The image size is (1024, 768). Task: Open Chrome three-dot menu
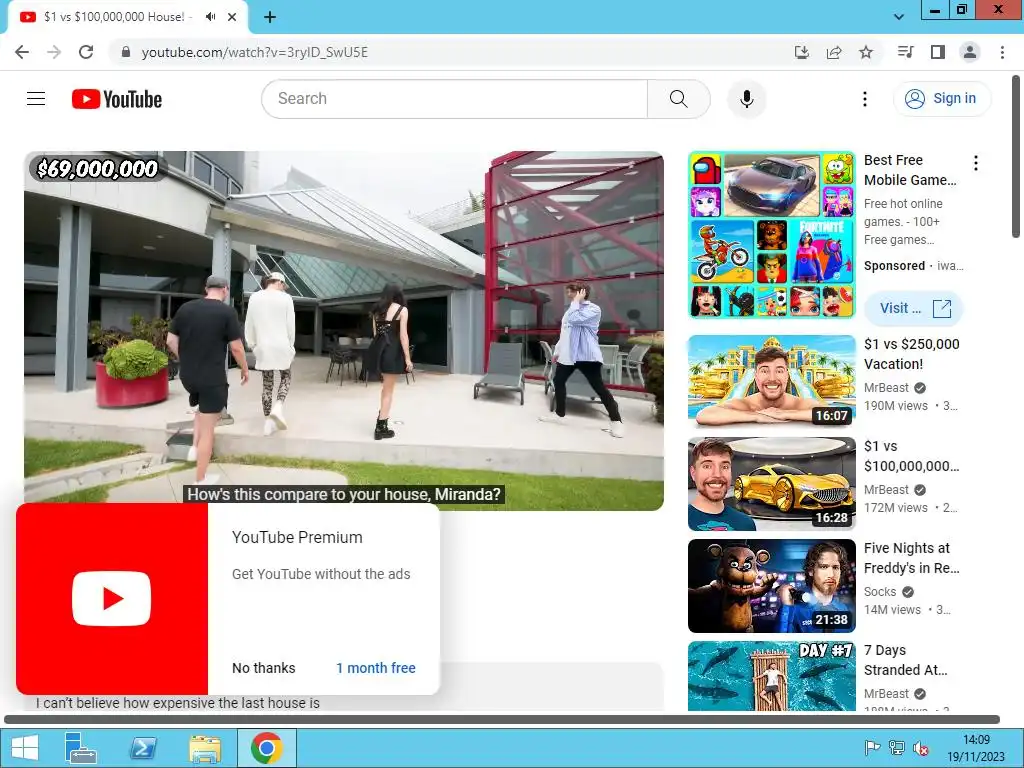[1002, 52]
